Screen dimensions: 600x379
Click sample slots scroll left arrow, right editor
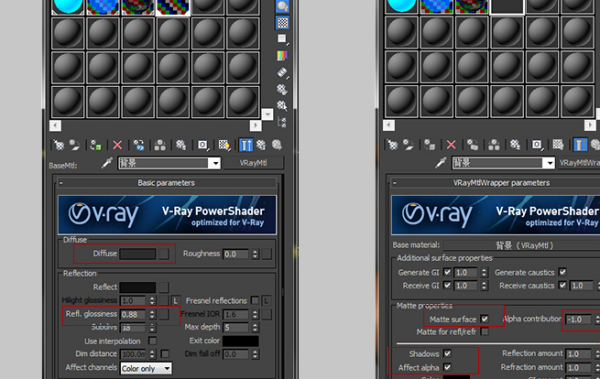coord(389,126)
